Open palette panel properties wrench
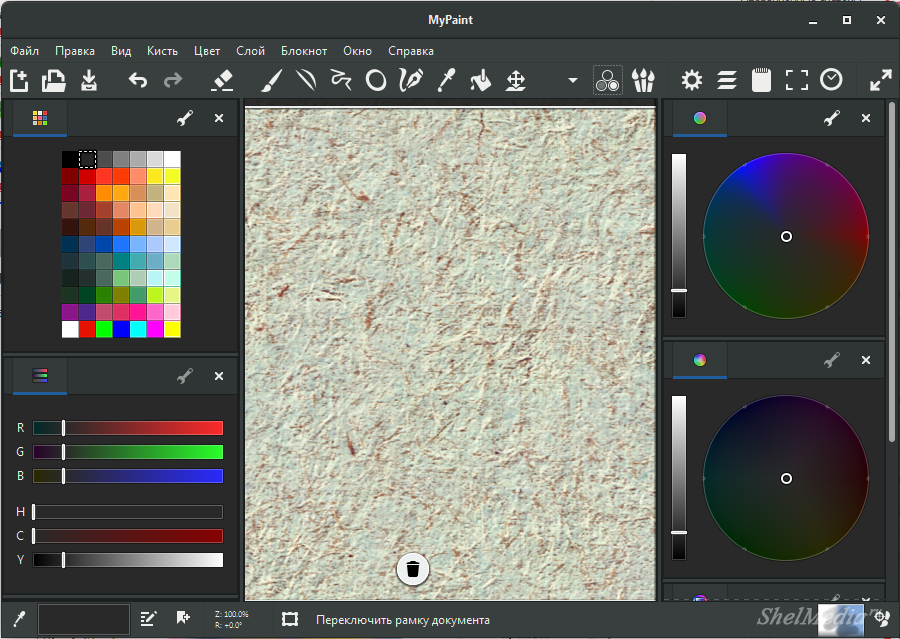 [185, 118]
